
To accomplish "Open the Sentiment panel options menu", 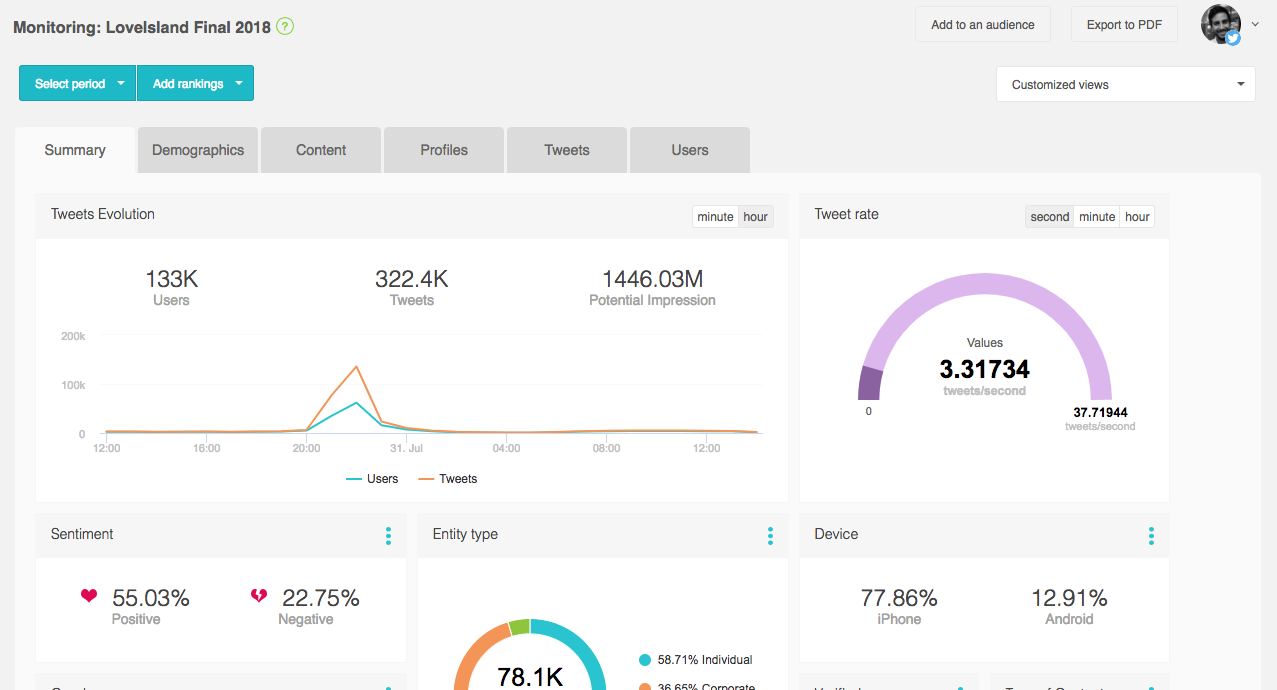I will point(388,536).
